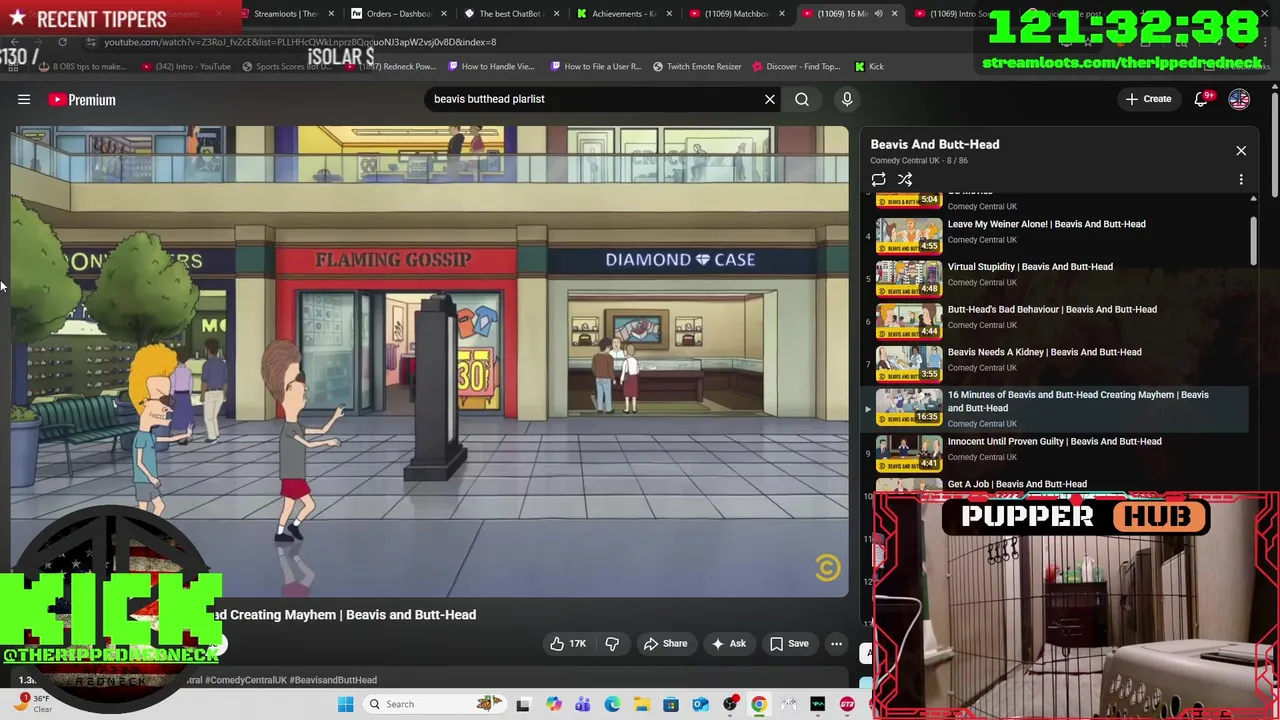Open Task View in the taskbar
The image size is (1280, 720).
tap(523, 704)
